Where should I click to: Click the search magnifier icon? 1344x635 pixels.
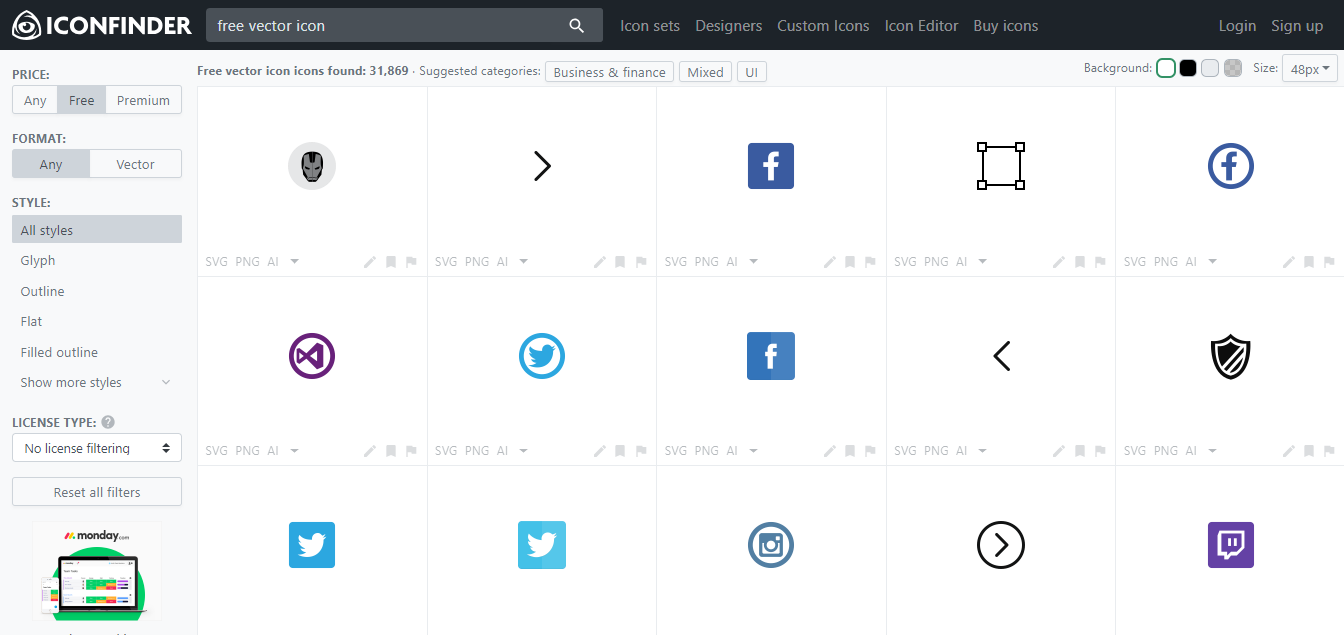(x=576, y=25)
